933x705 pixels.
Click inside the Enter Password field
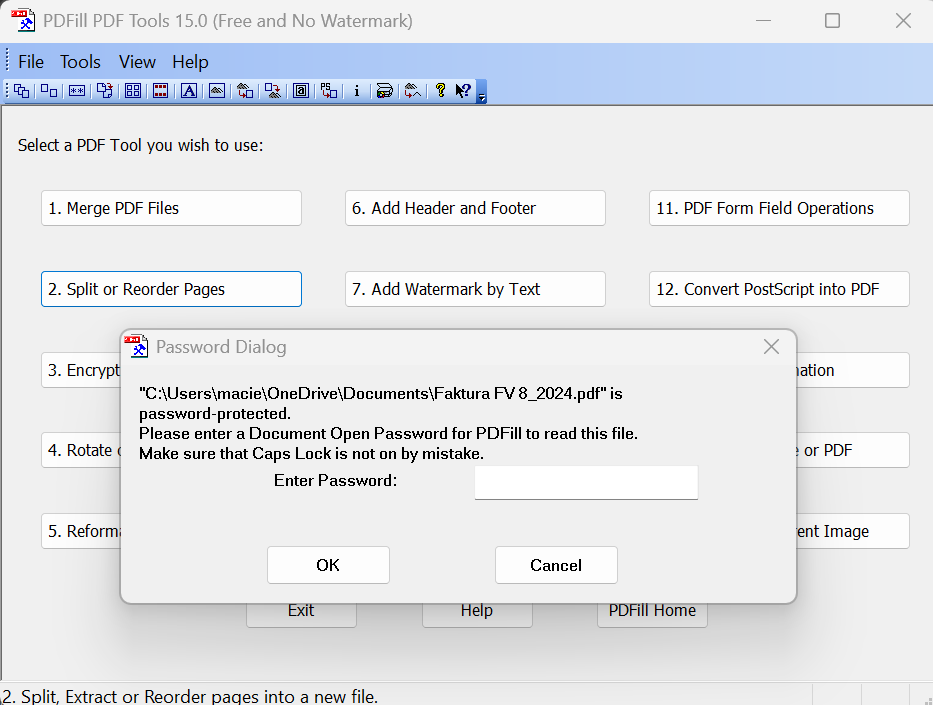[586, 482]
